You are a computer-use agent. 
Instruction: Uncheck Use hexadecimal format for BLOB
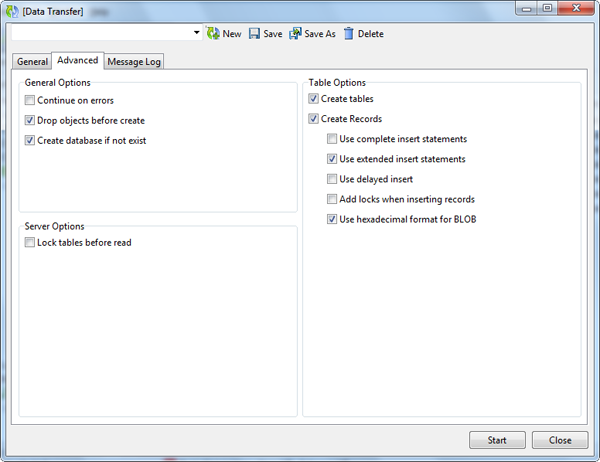[x=332, y=219]
